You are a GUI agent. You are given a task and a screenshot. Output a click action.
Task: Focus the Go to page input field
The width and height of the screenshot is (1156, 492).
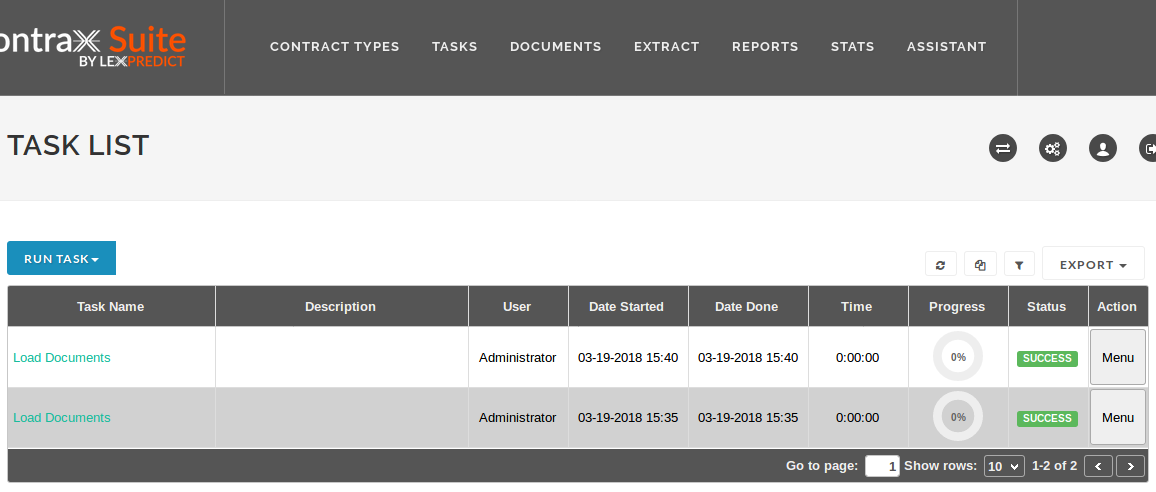pos(882,466)
